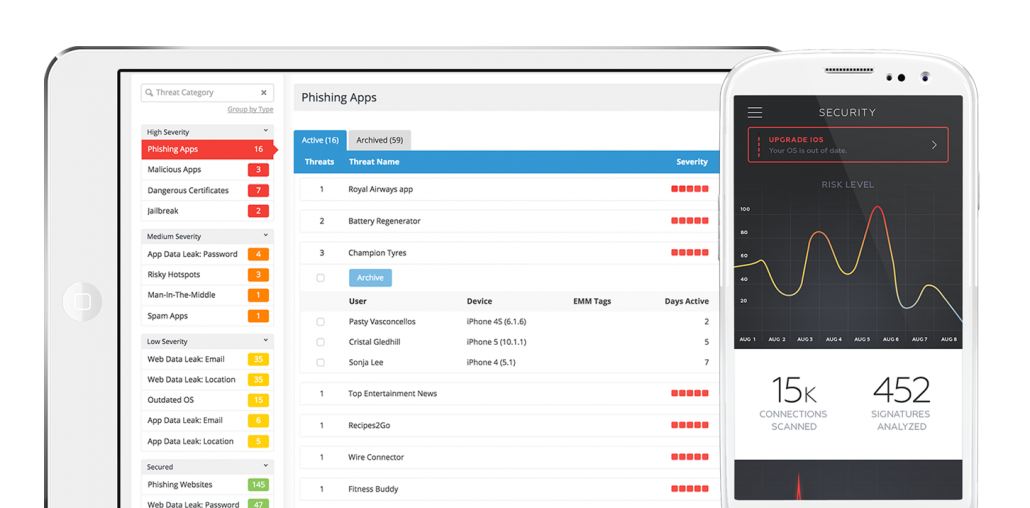Click the search magnifier icon in Threat Category
Screen dimensions: 1030x508
tap(149, 93)
